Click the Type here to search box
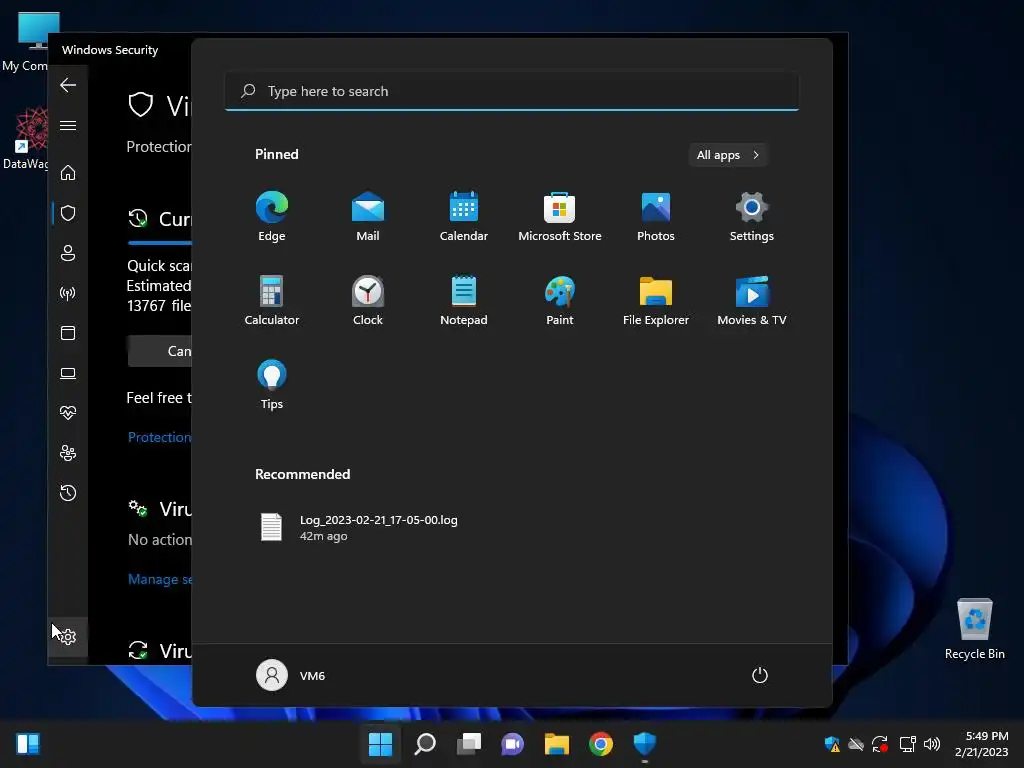This screenshot has height=768, width=1024. pyautogui.click(x=512, y=91)
